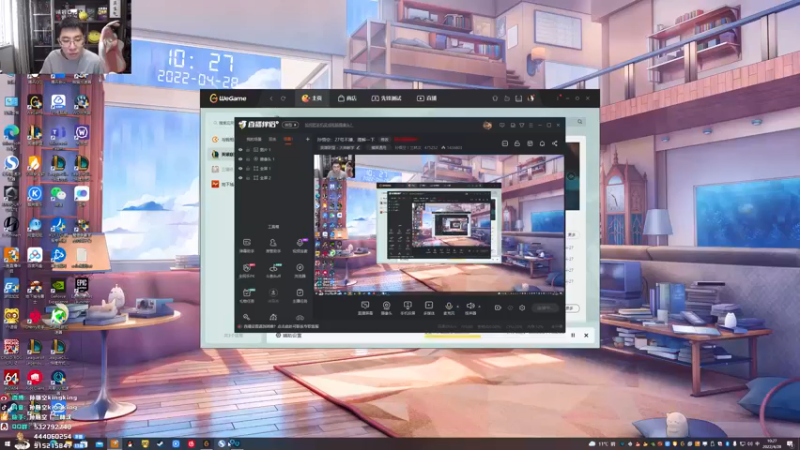Hide the 全屏1 source layer

click(240, 168)
